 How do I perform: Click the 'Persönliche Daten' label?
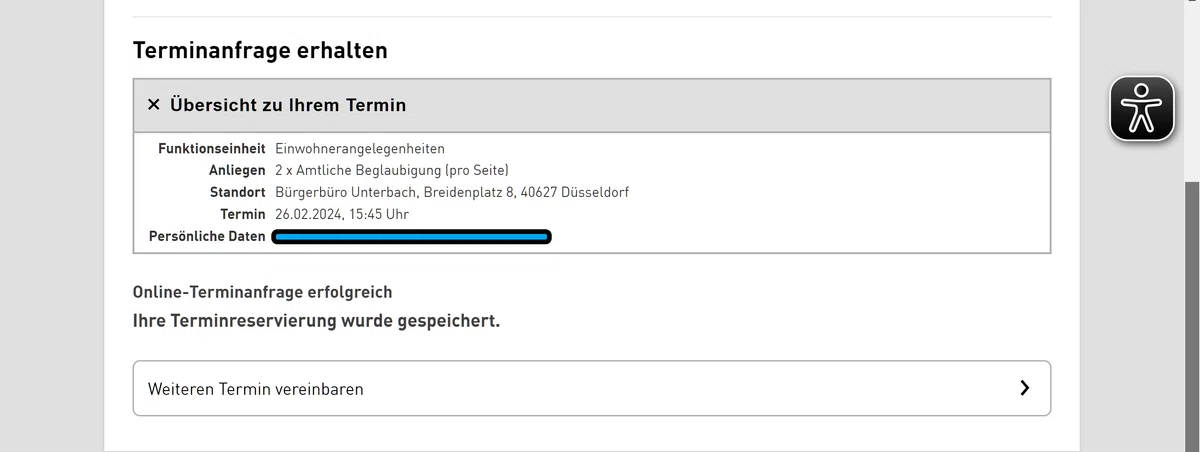(207, 236)
